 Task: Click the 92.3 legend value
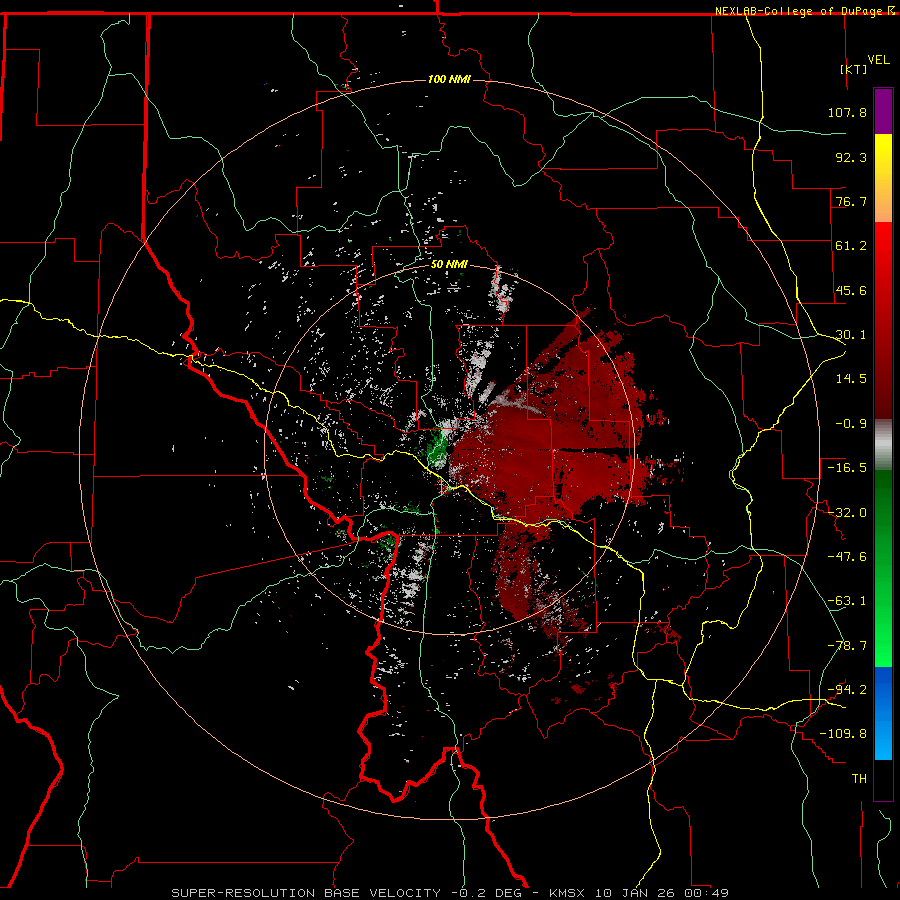click(x=851, y=157)
